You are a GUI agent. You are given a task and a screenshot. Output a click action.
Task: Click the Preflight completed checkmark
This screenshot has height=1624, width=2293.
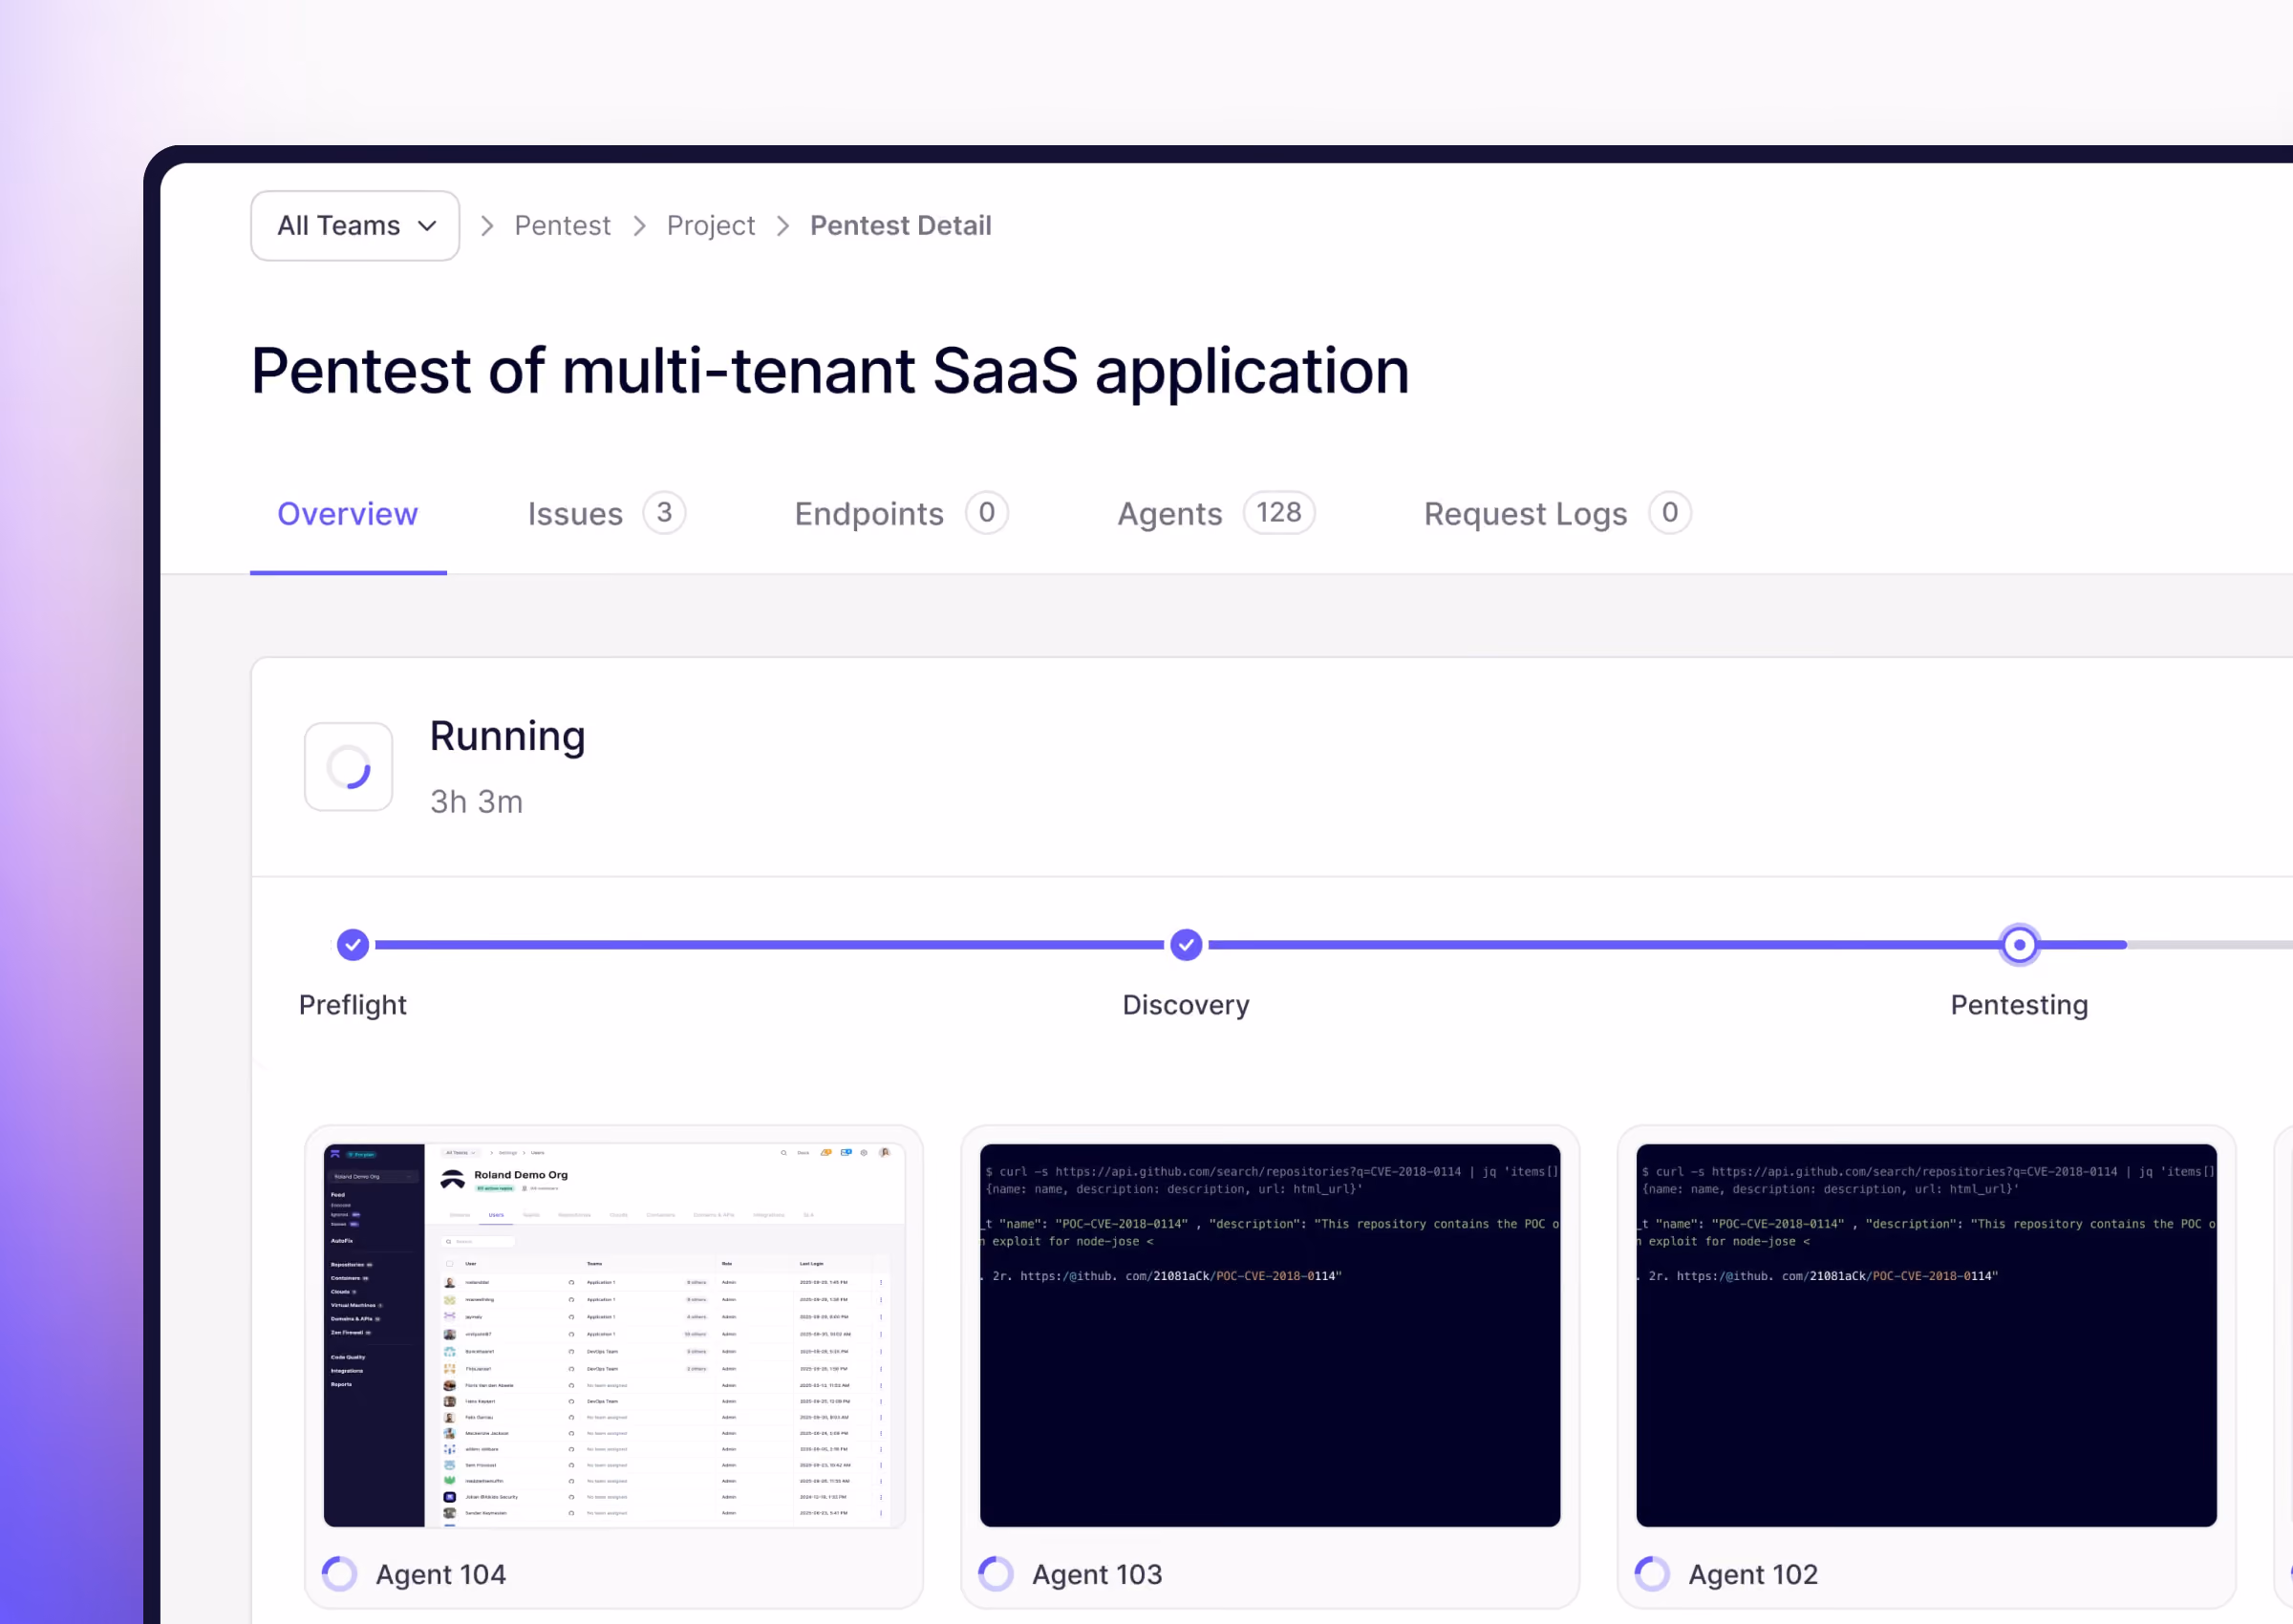353,945
